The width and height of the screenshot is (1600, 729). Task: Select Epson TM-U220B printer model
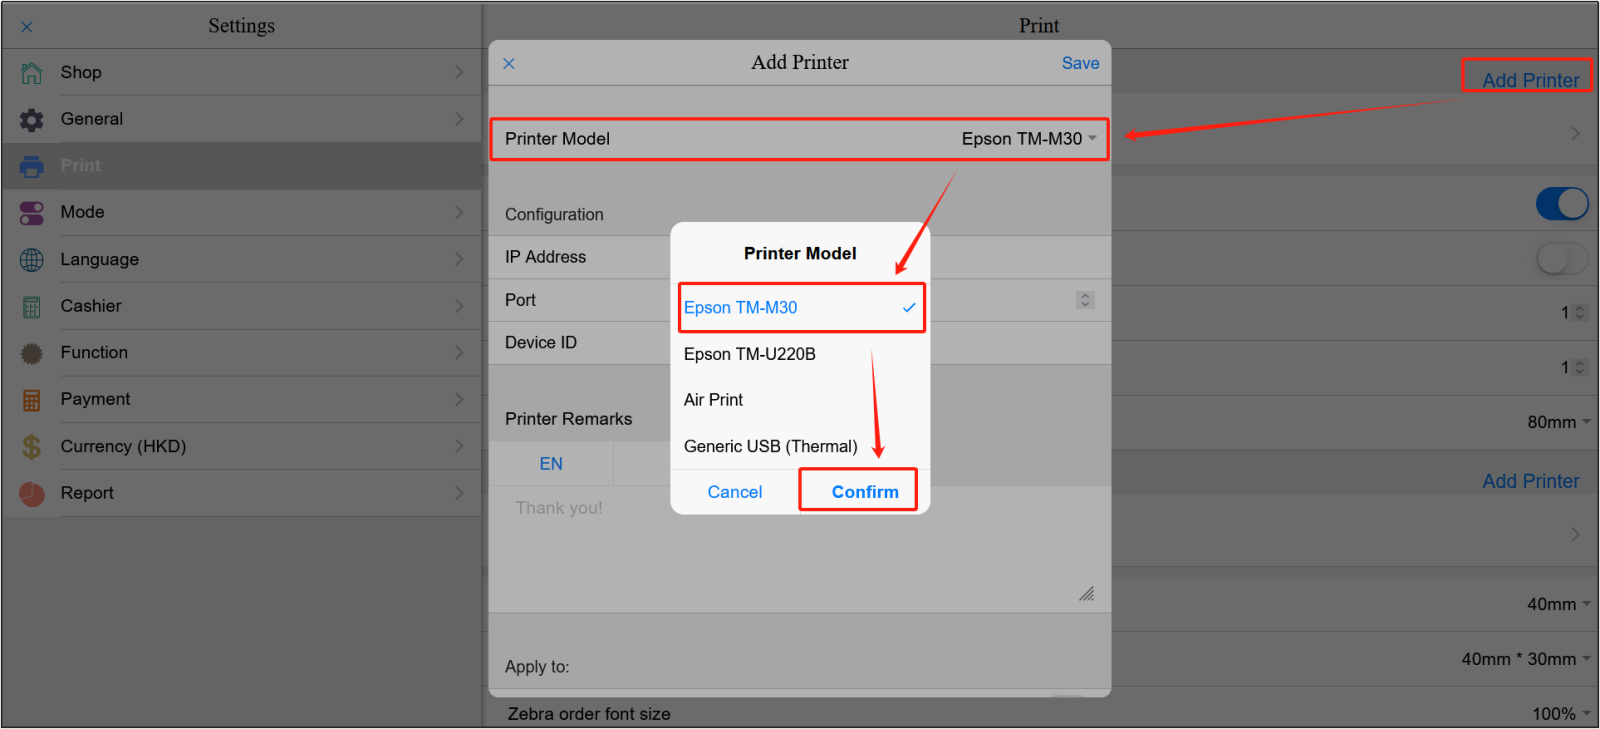pos(750,354)
